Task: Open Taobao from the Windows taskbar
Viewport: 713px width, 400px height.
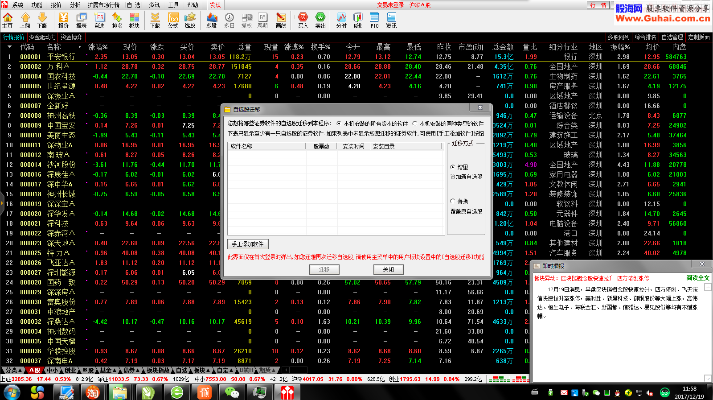Action: (x=93, y=392)
